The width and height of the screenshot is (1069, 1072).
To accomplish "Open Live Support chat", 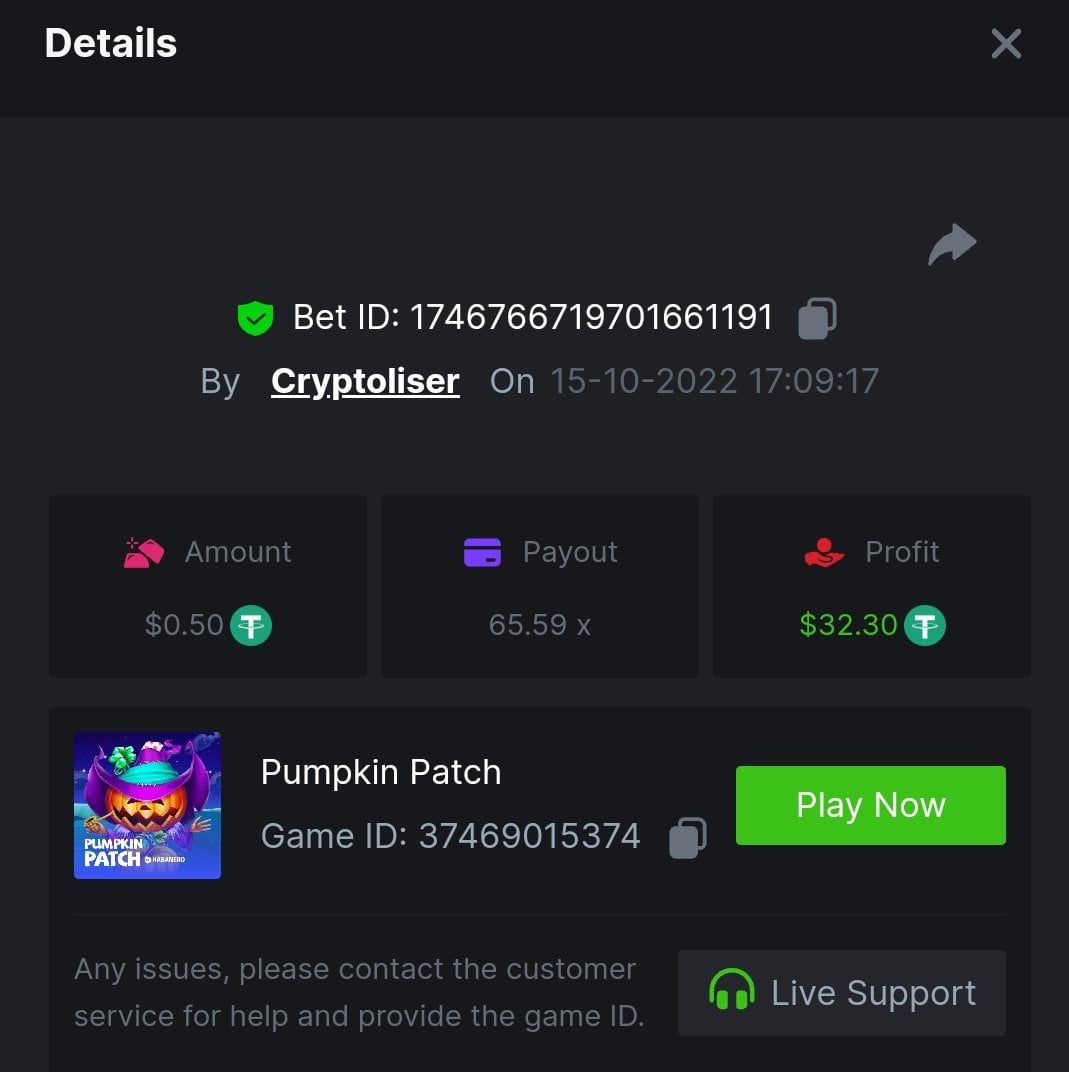I will [841, 993].
